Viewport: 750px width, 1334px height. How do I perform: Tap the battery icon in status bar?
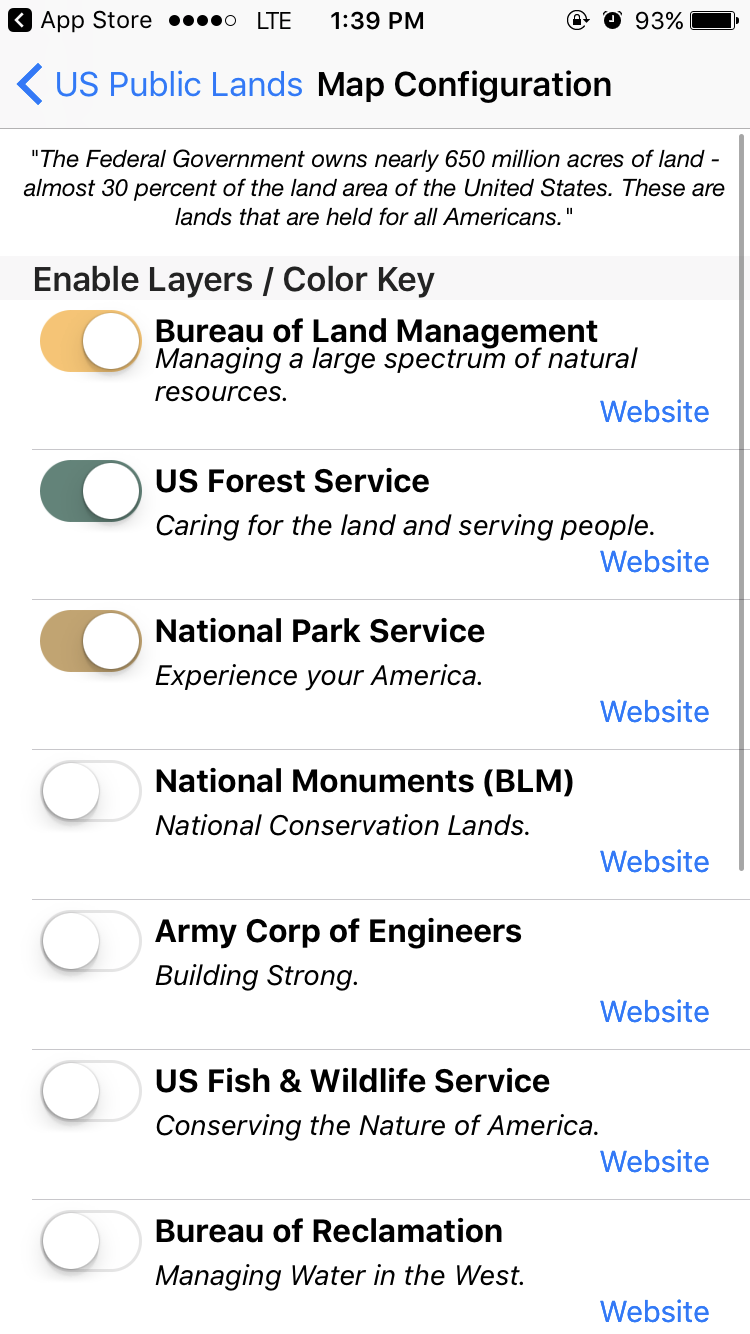(x=714, y=20)
